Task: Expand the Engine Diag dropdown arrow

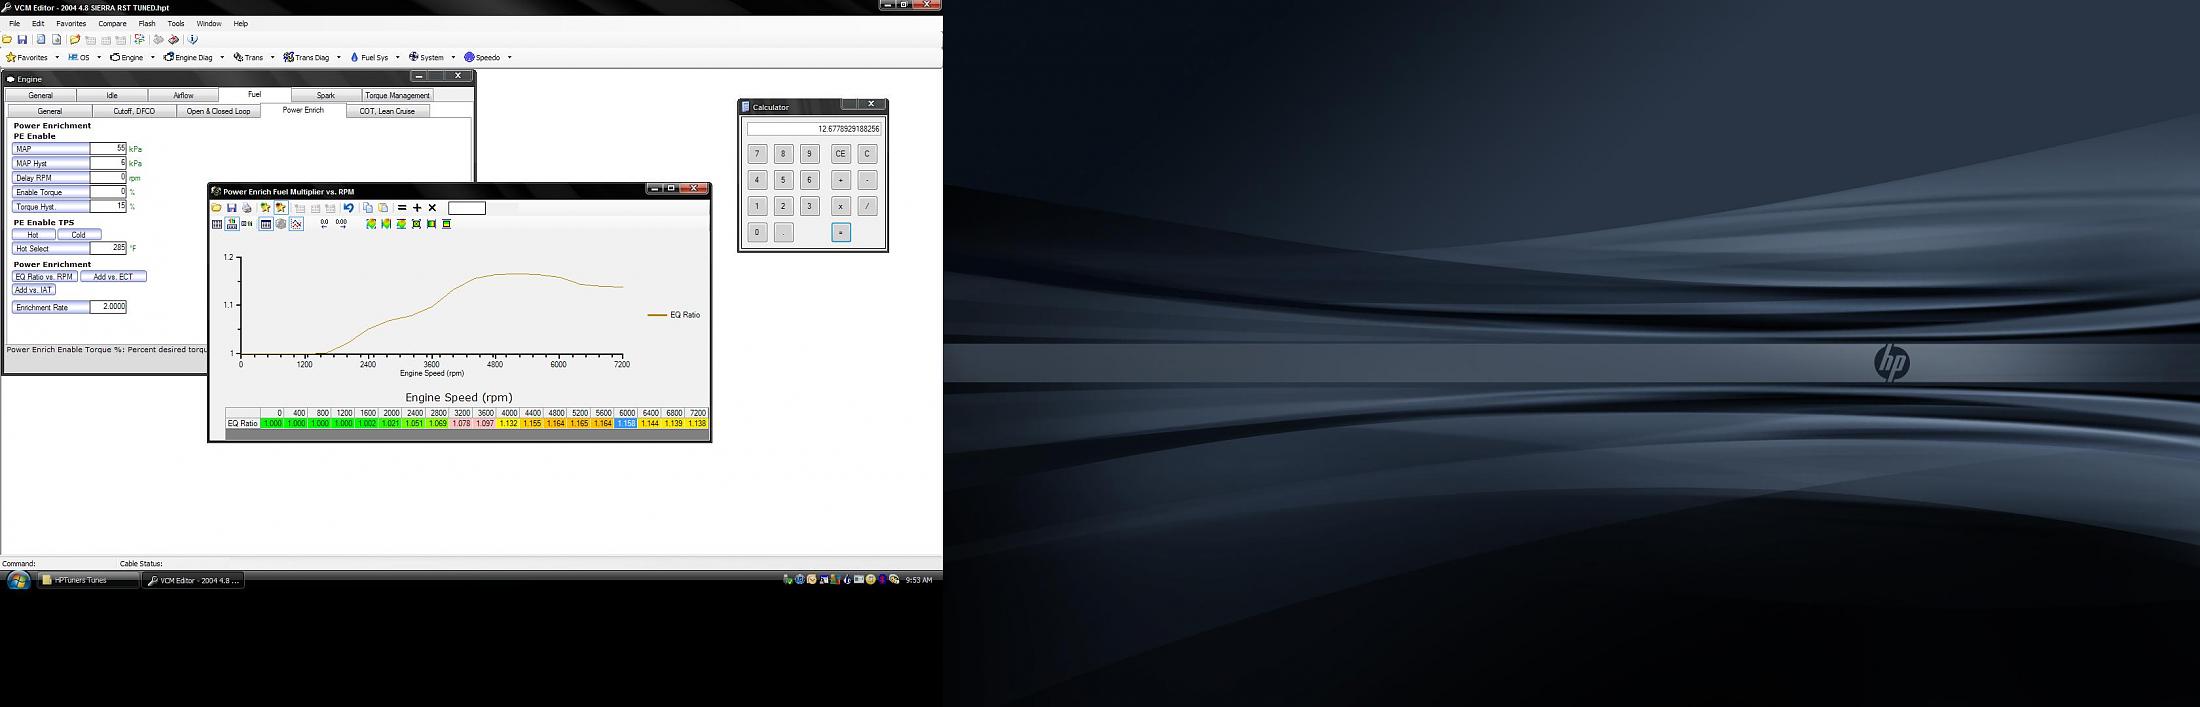Action: point(222,58)
